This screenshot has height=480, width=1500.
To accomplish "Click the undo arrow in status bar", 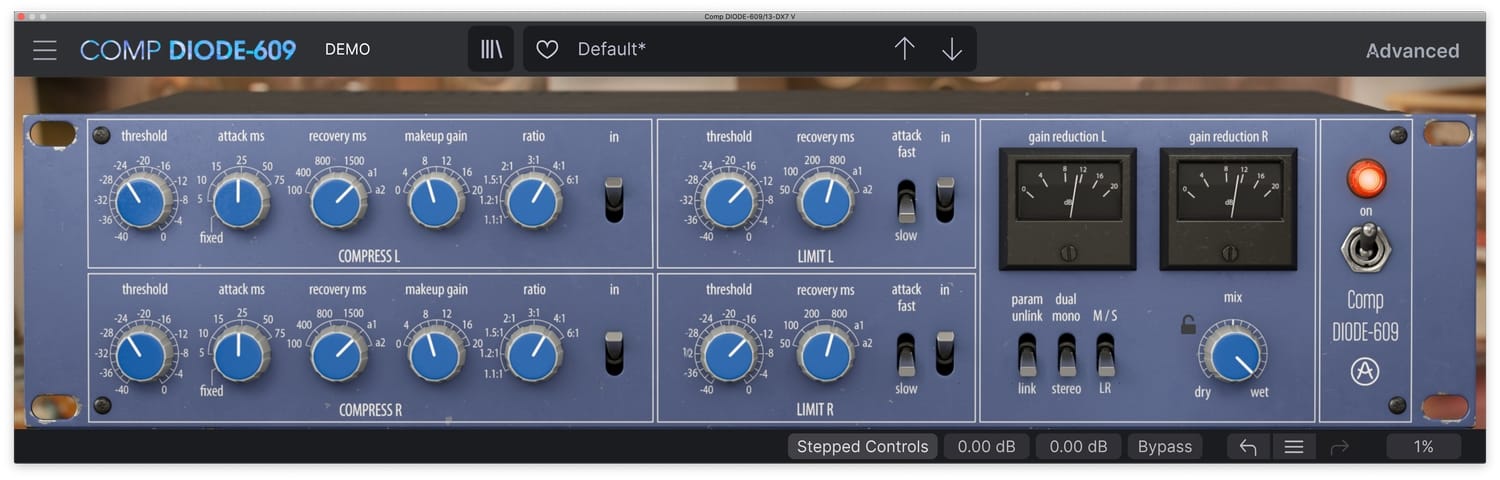I will [1248, 447].
